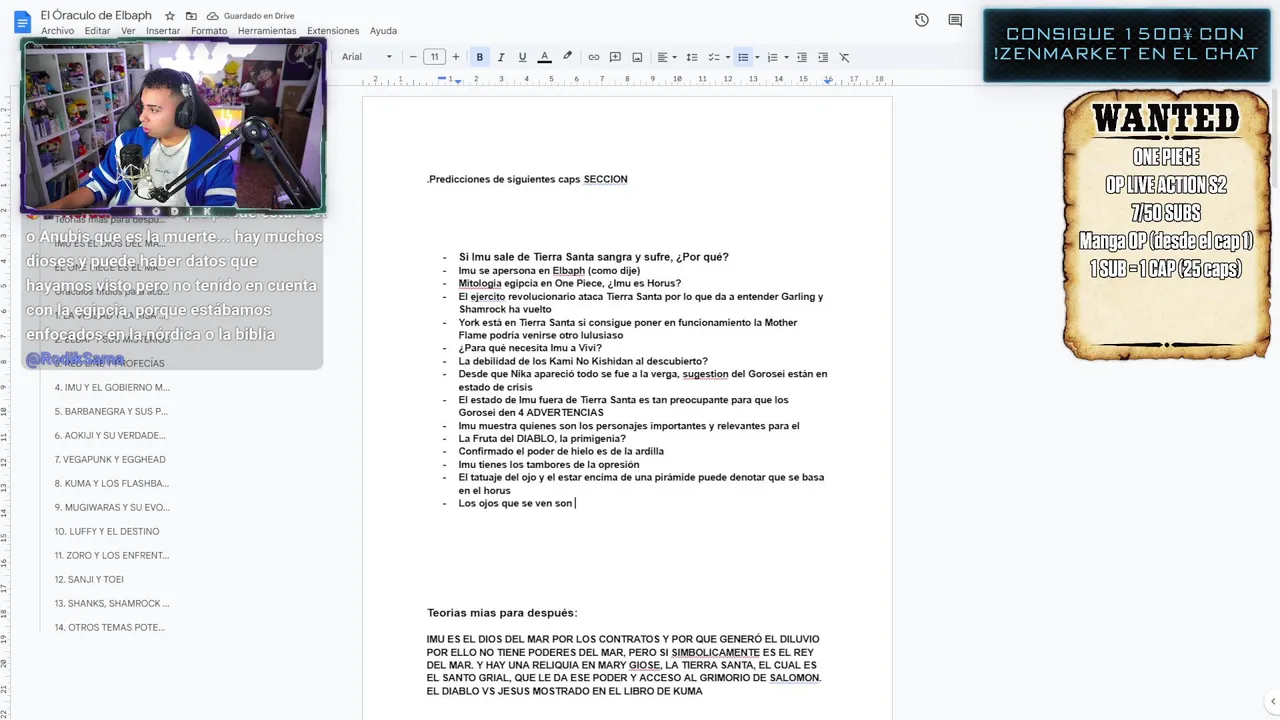The height and width of the screenshot is (720, 1280).
Task: Insert an image from the toolbar
Action: coord(637,57)
